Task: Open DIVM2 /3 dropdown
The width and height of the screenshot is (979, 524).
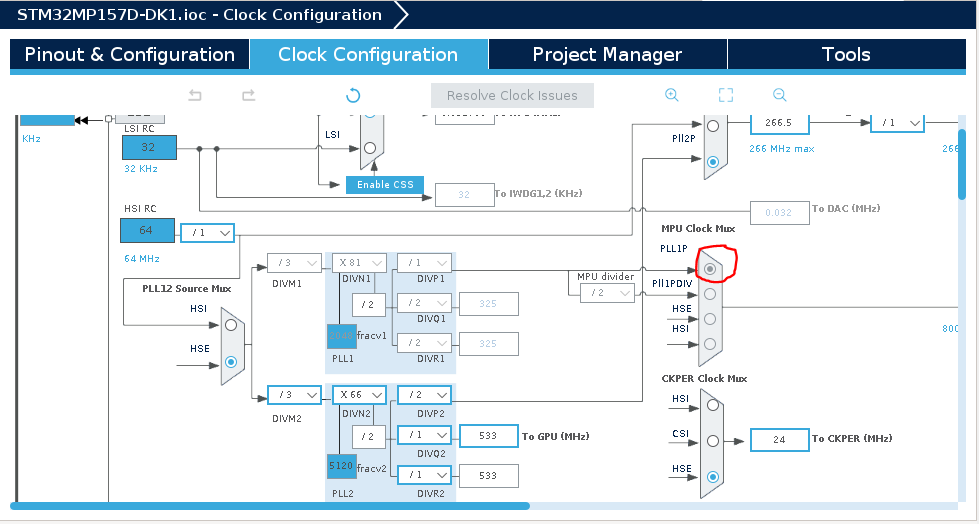Action: [294, 395]
